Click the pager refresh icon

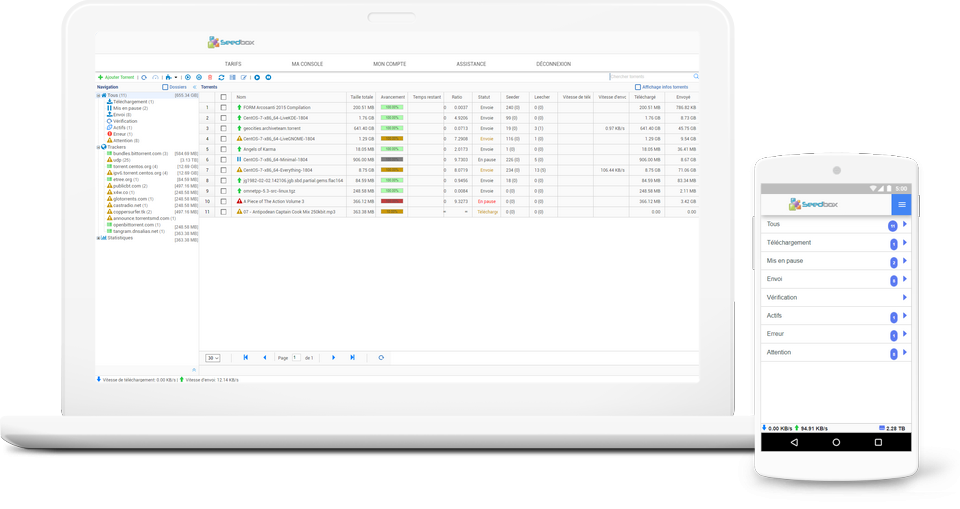click(x=381, y=358)
